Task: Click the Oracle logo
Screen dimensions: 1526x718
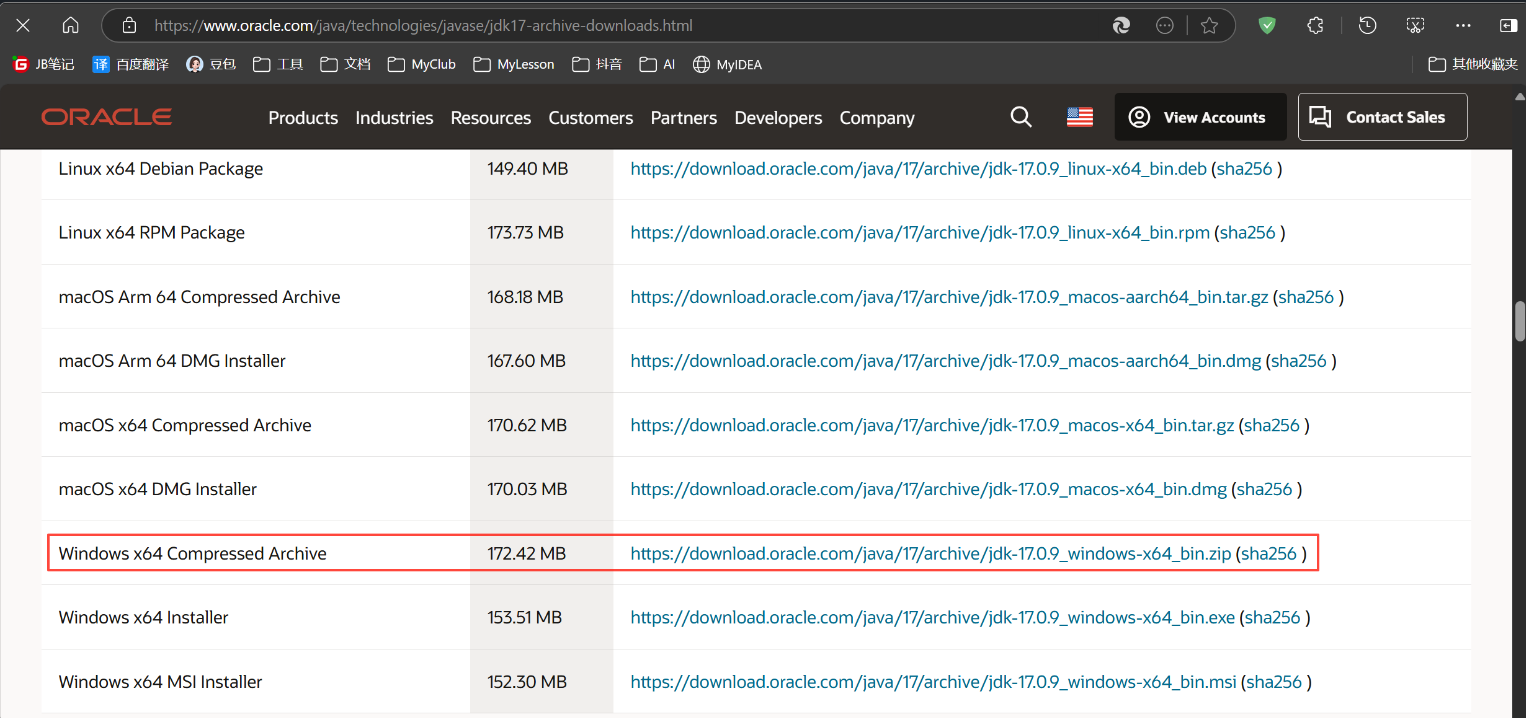Action: pyautogui.click(x=106, y=117)
